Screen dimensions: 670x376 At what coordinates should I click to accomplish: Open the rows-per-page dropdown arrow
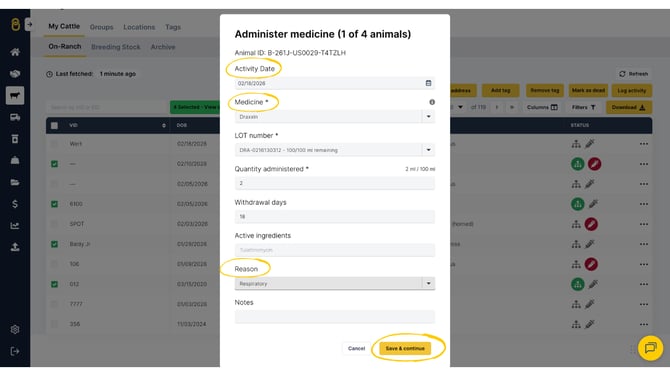[460, 107]
